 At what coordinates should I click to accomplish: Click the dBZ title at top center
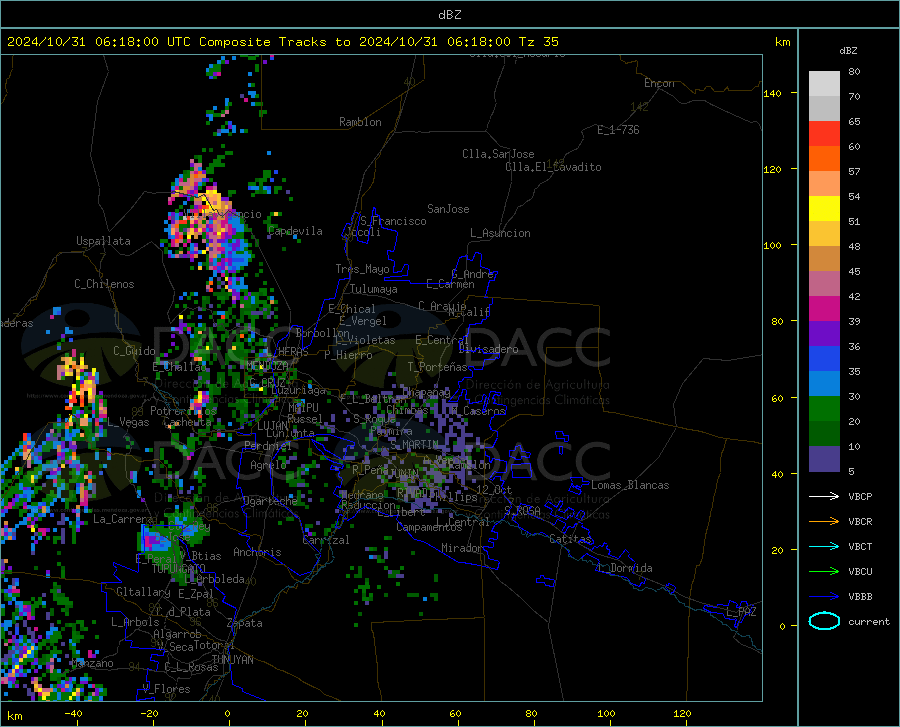pyautogui.click(x=449, y=15)
